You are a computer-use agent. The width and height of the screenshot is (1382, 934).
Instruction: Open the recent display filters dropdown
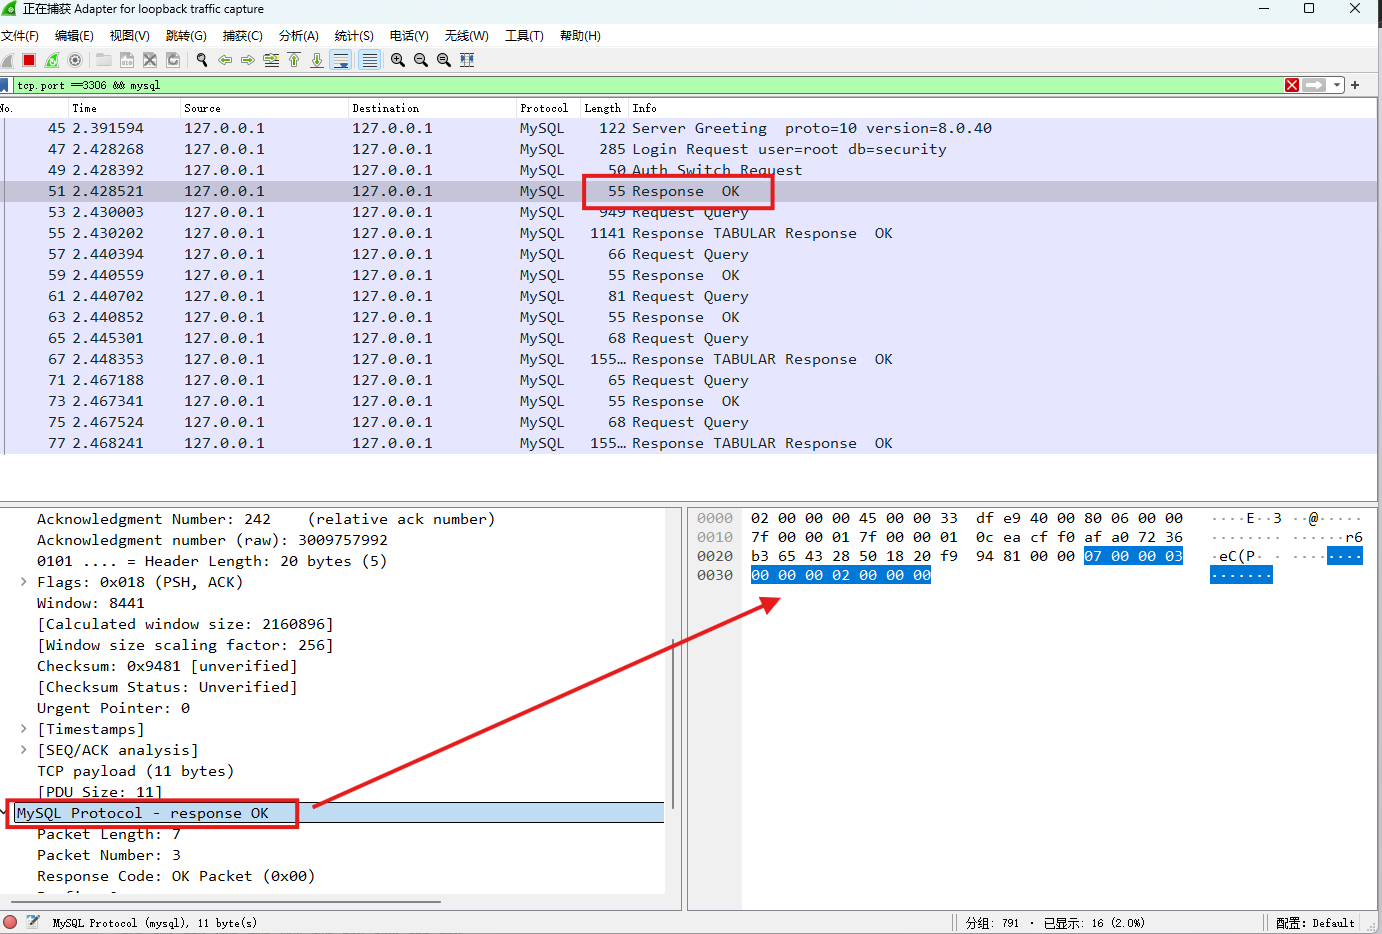(1337, 85)
